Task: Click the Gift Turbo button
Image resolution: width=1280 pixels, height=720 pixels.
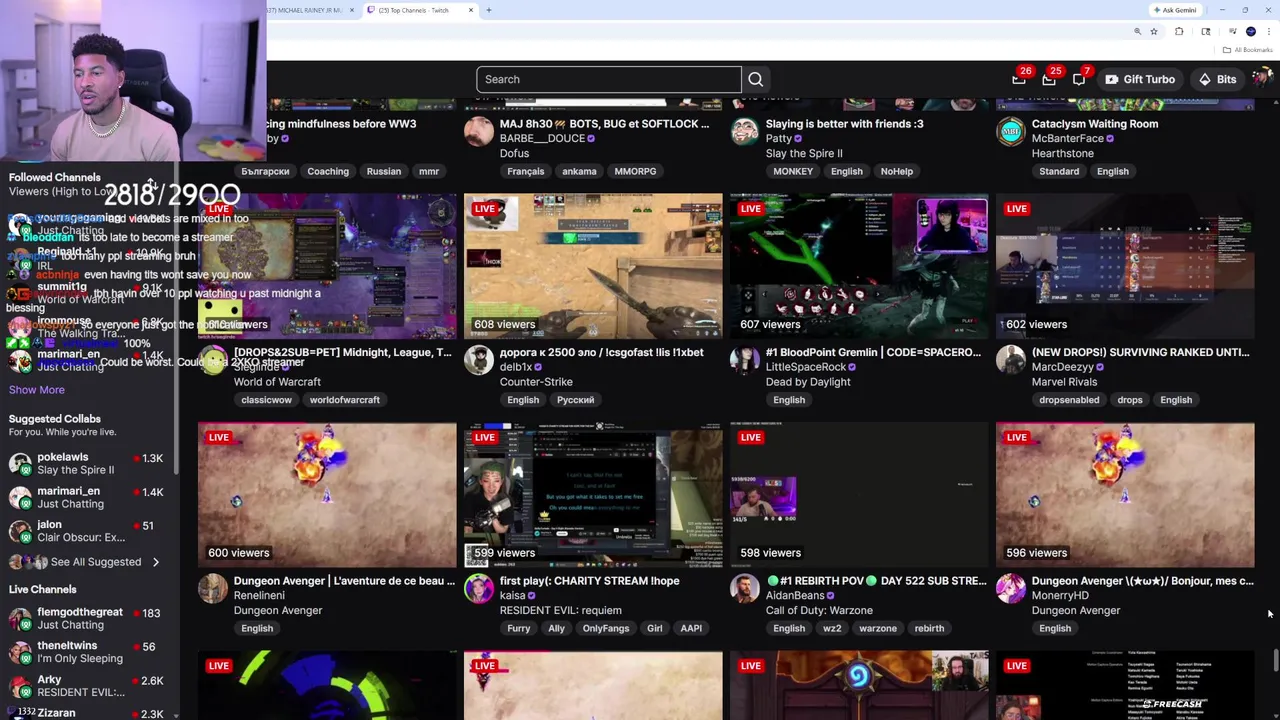Action: click(1140, 79)
